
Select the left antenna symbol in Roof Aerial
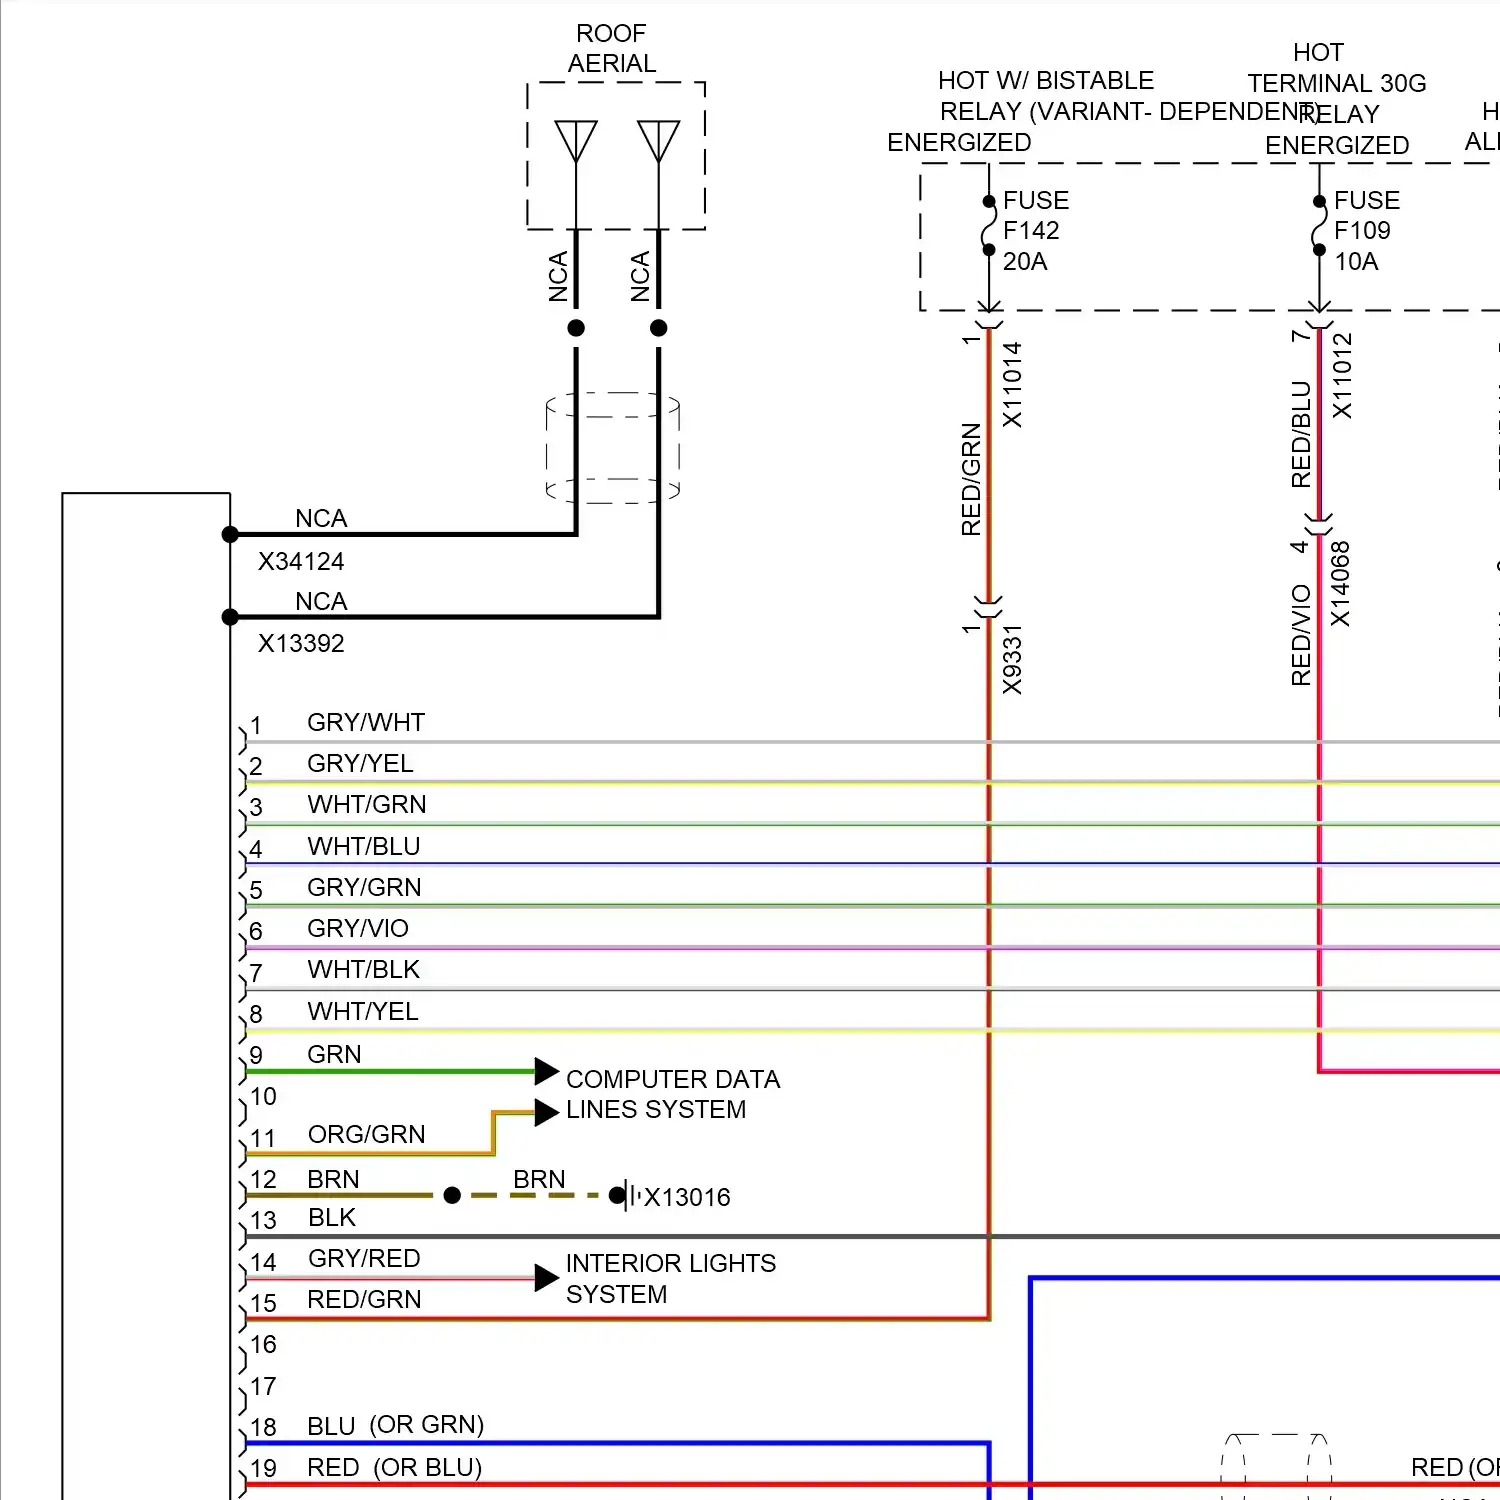pyautogui.click(x=576, y=142)
